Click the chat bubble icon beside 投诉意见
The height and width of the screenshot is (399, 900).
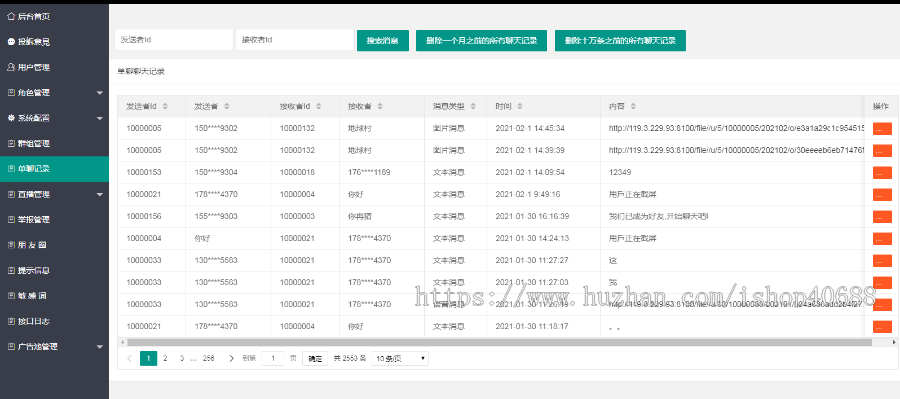click(11, 42)
